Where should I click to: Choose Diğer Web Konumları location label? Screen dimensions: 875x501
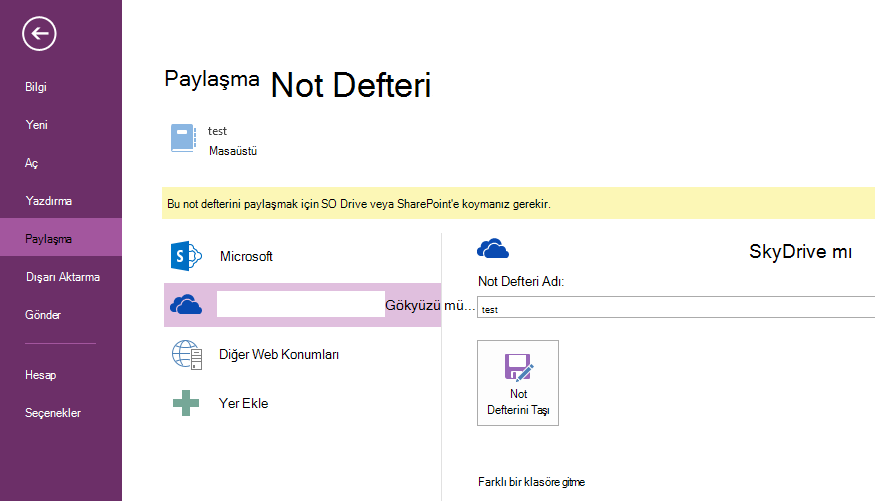tap(278, 355)
